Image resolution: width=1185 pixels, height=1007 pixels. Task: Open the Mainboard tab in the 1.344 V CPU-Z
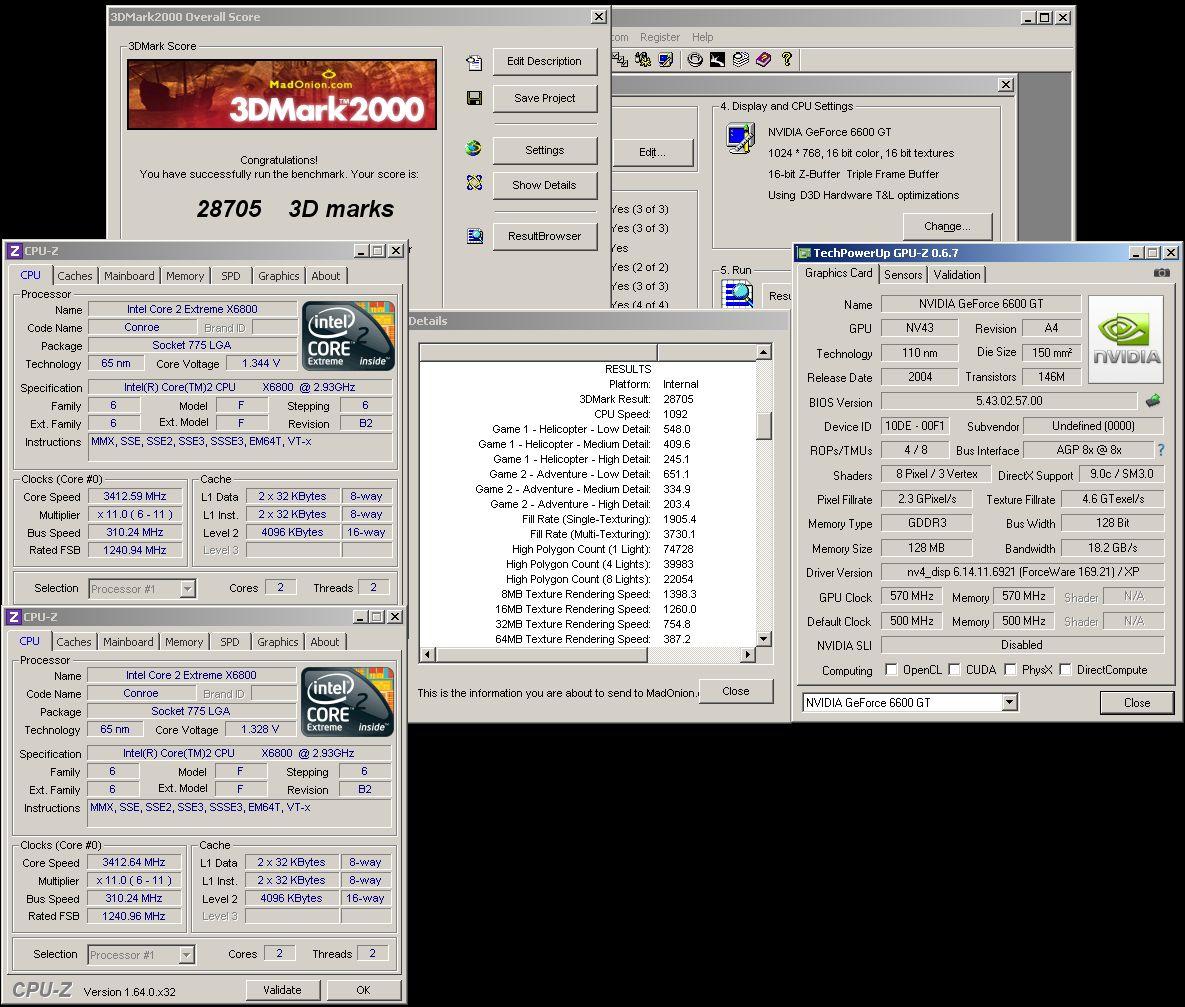pyautogui.click(x=129, y=276)
